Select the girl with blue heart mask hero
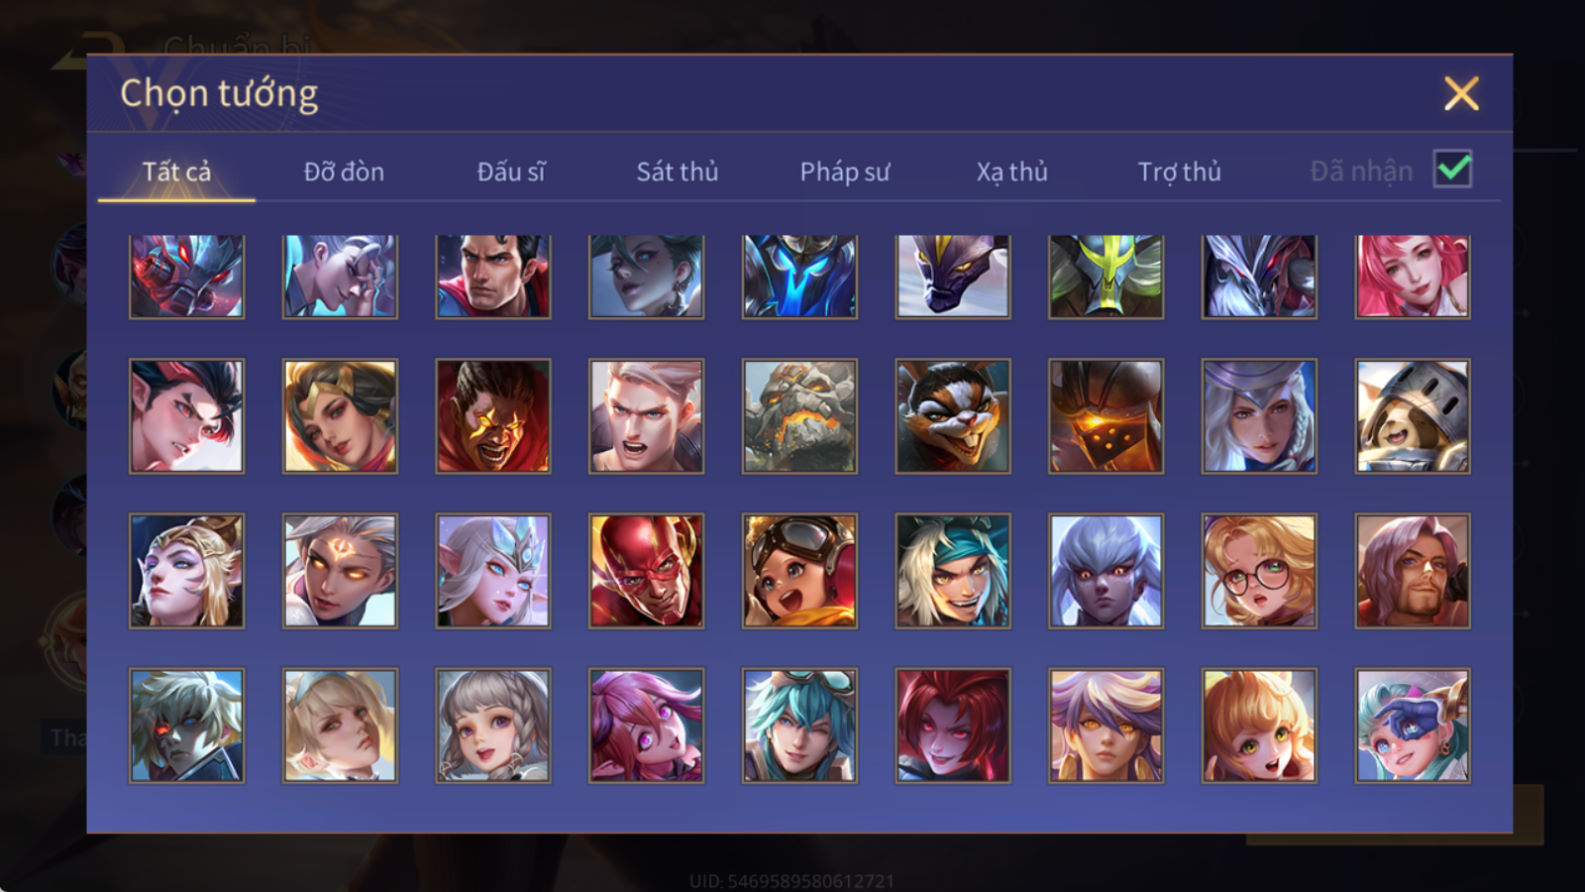The width and height of the screenshot is (1585, 892). pos(1412,726)
